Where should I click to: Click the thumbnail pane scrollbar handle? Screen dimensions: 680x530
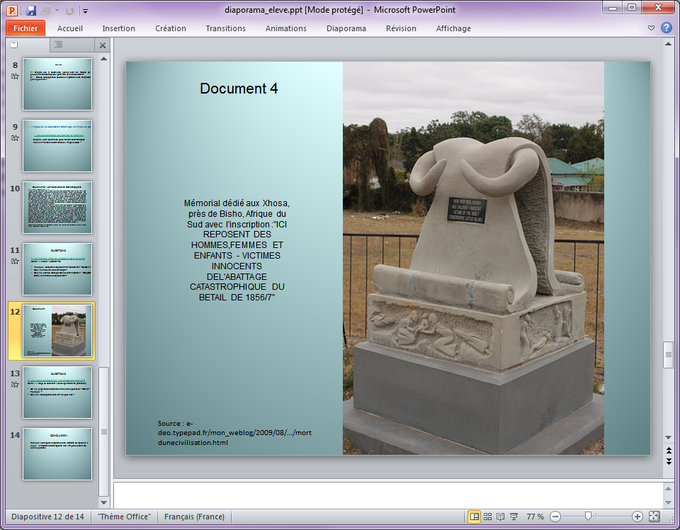(x=104, y=432)
